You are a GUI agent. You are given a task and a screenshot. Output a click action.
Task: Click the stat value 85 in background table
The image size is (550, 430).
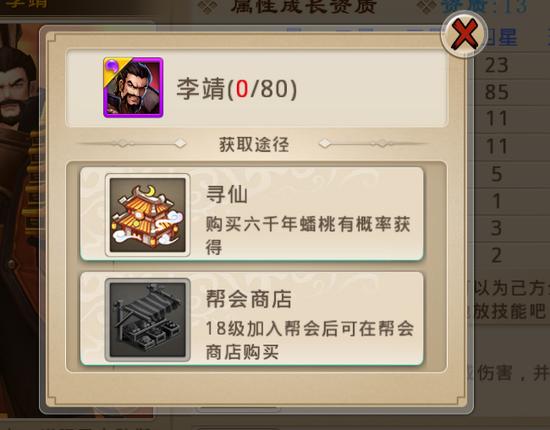pos(496,92)
